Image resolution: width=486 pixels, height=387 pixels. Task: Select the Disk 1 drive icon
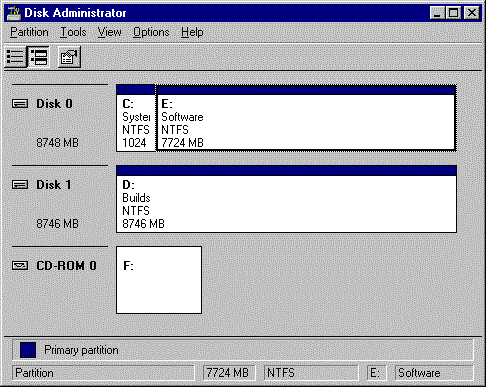point(20,184)
